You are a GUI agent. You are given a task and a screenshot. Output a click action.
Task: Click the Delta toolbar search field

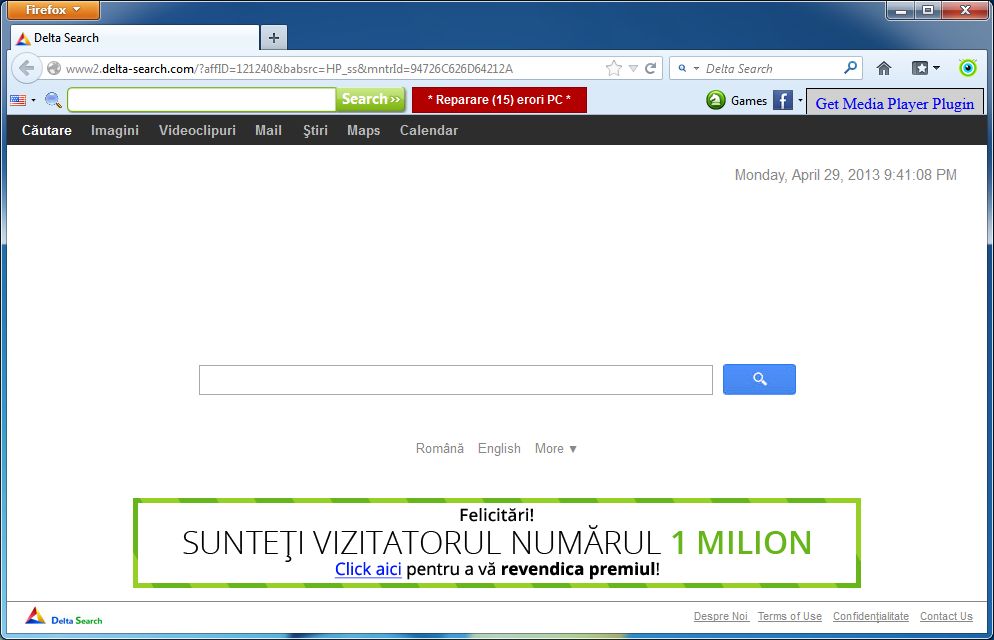click(x=202, y=99)
